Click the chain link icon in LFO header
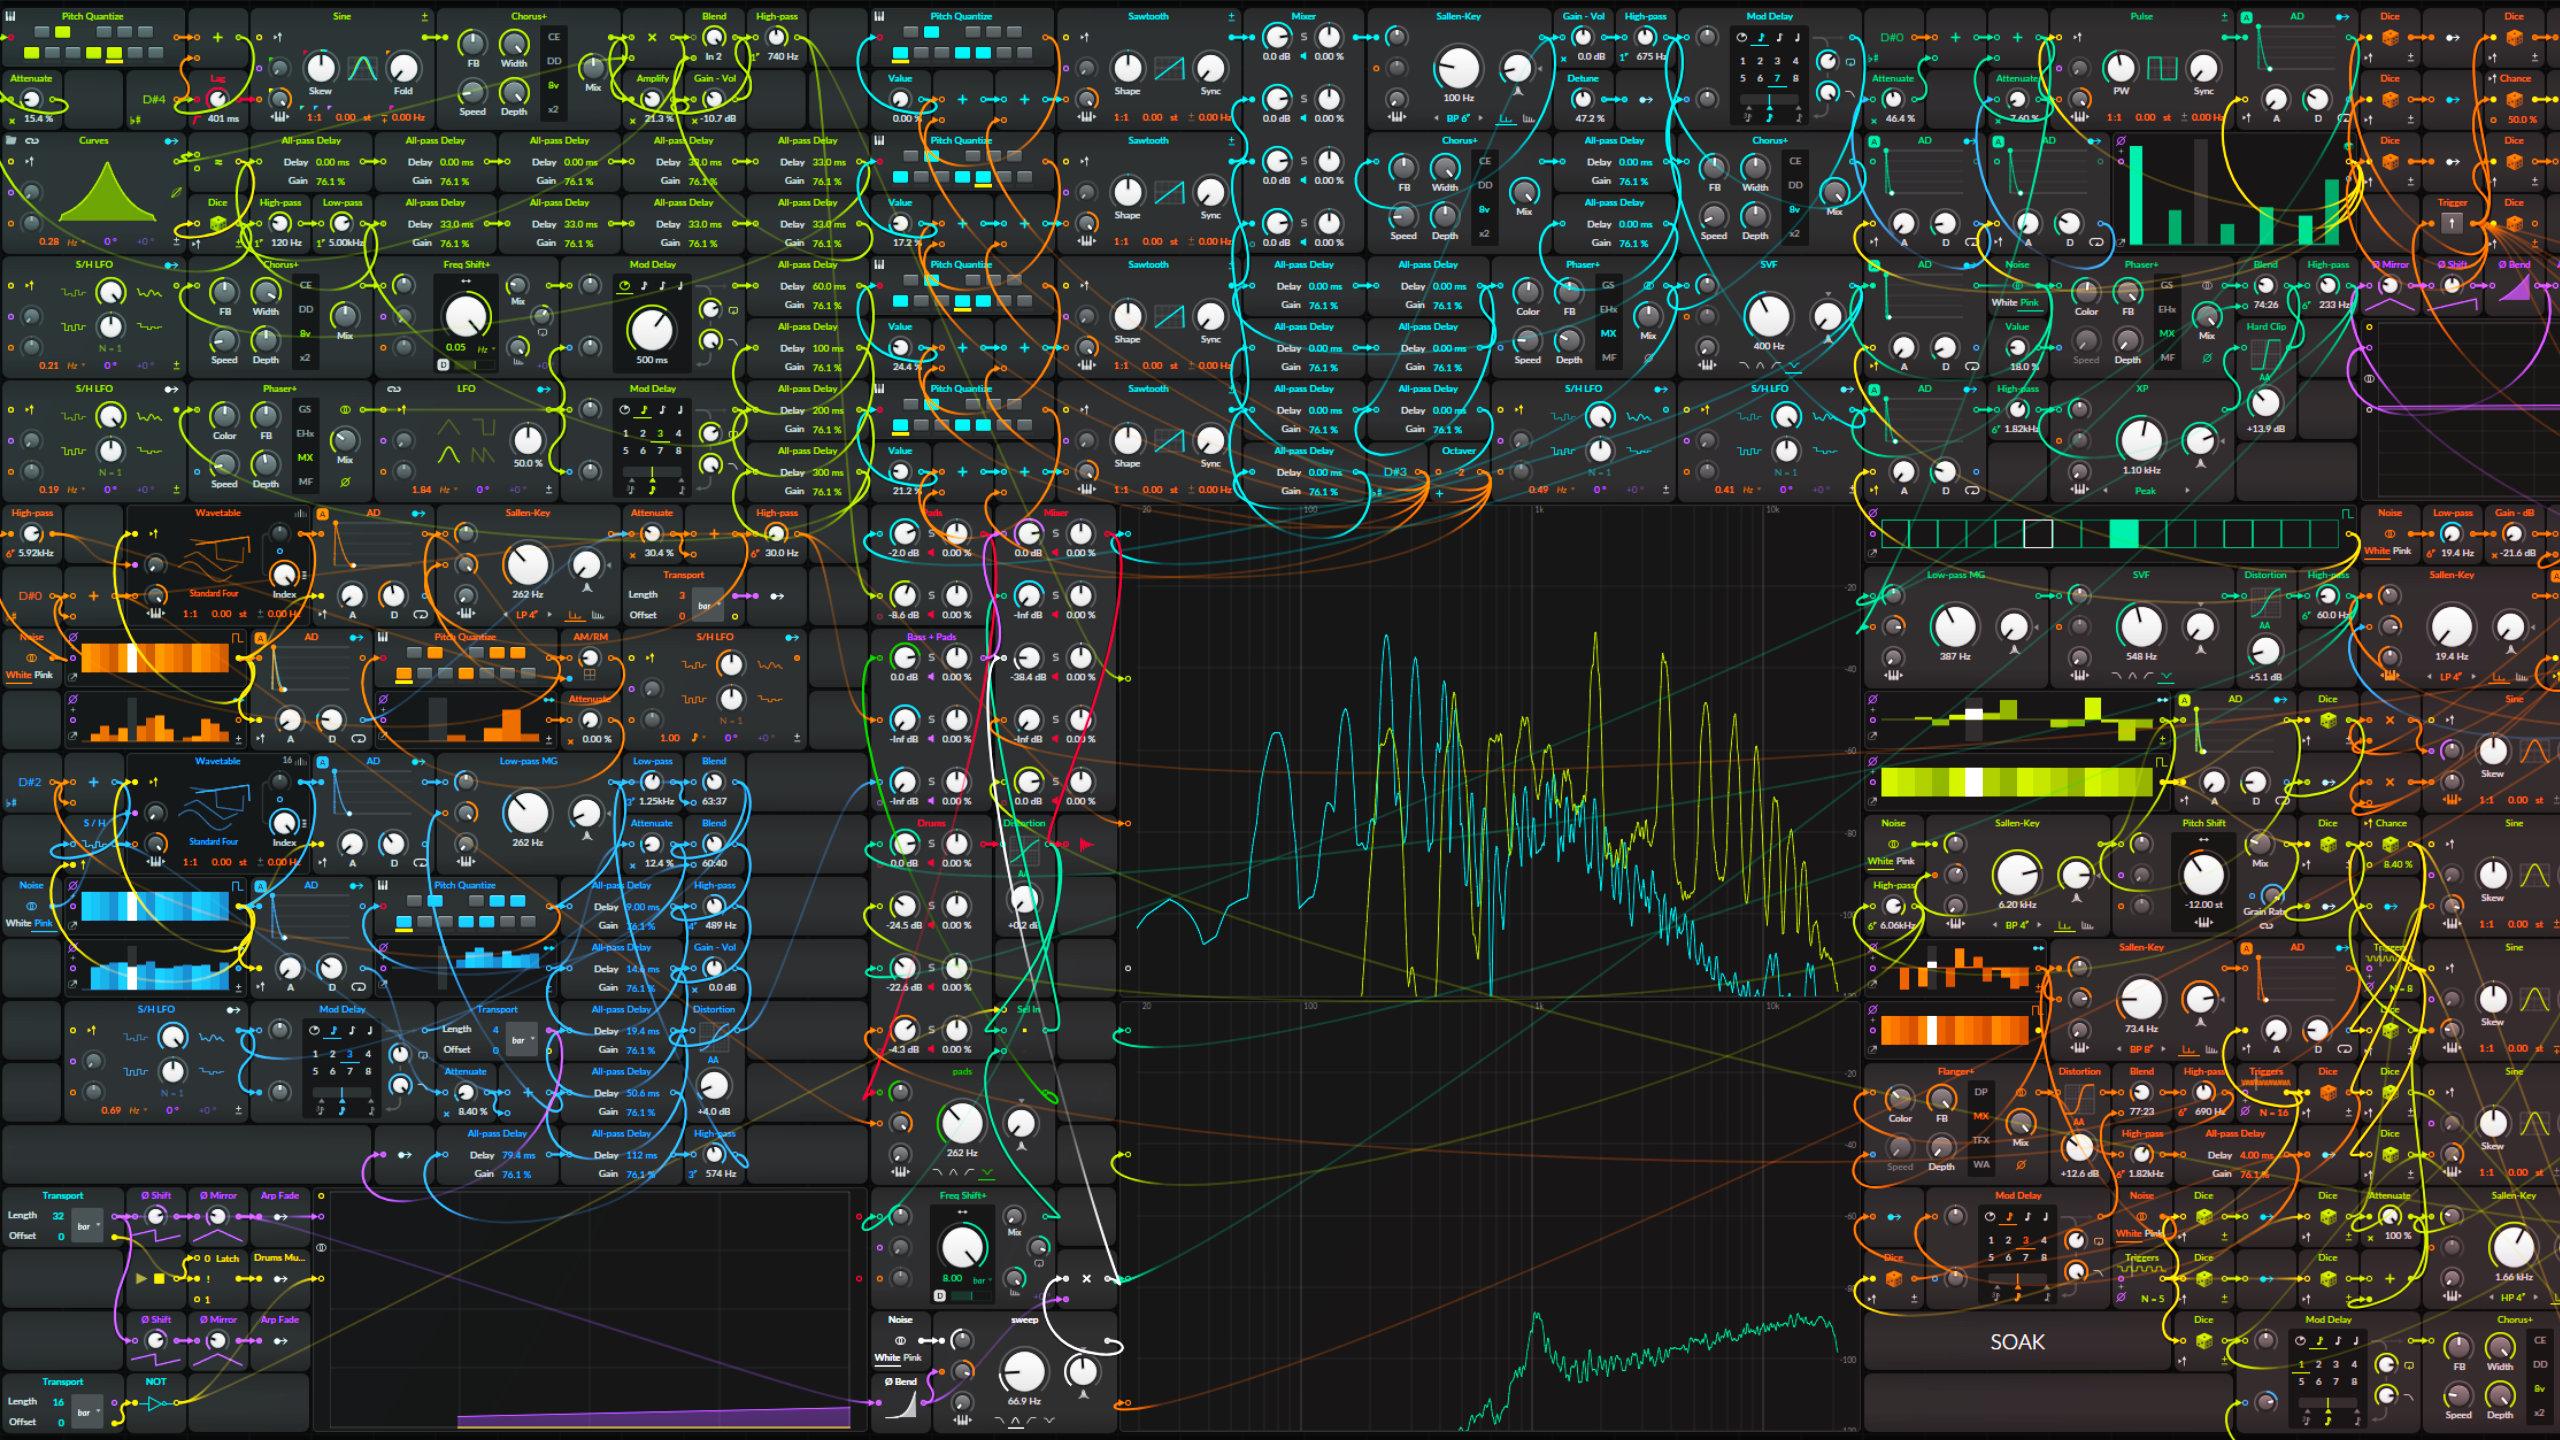 click(393, 389)
